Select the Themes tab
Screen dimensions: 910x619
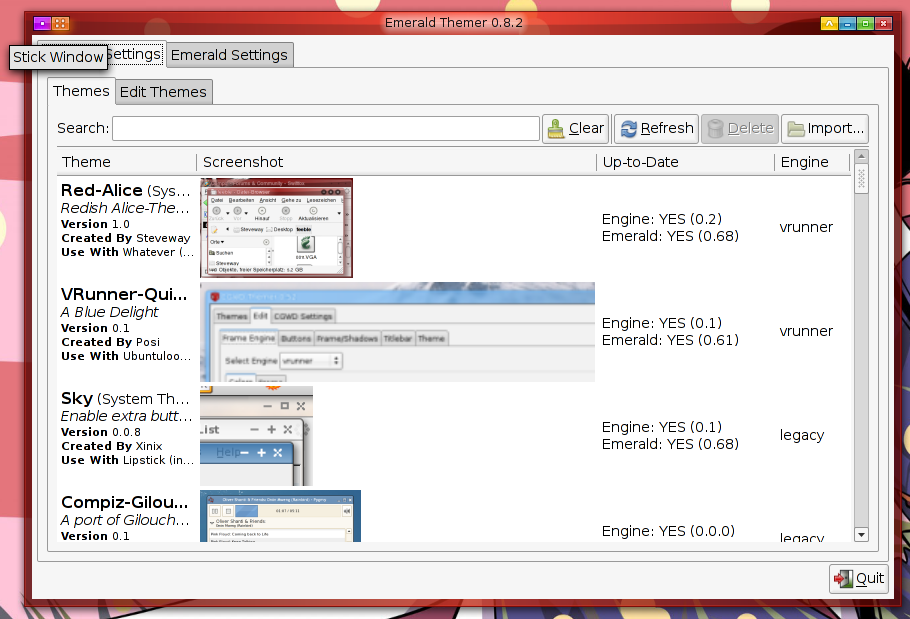click(81, 91)
